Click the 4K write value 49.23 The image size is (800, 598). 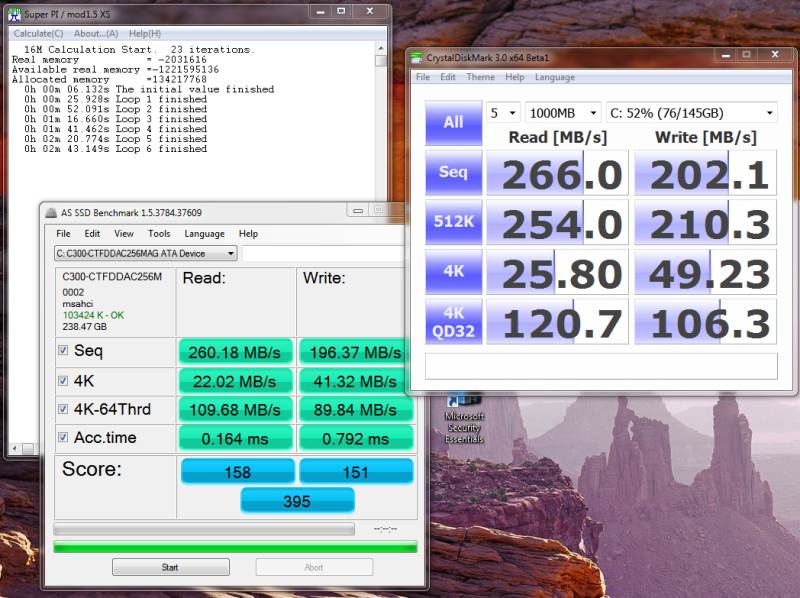[706, 271]
